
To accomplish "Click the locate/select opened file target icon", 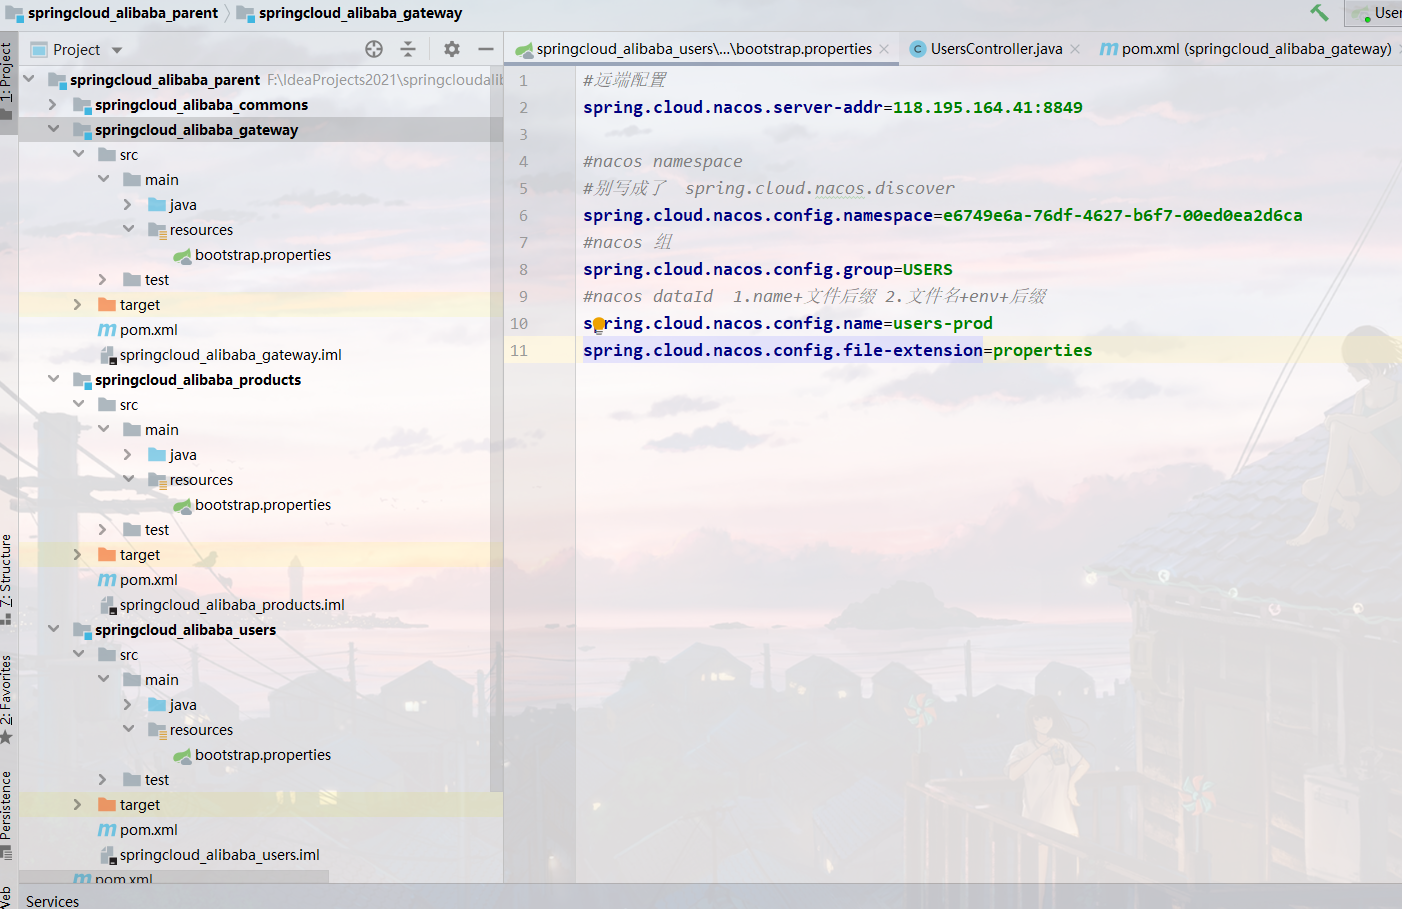I will click(374, 49).
